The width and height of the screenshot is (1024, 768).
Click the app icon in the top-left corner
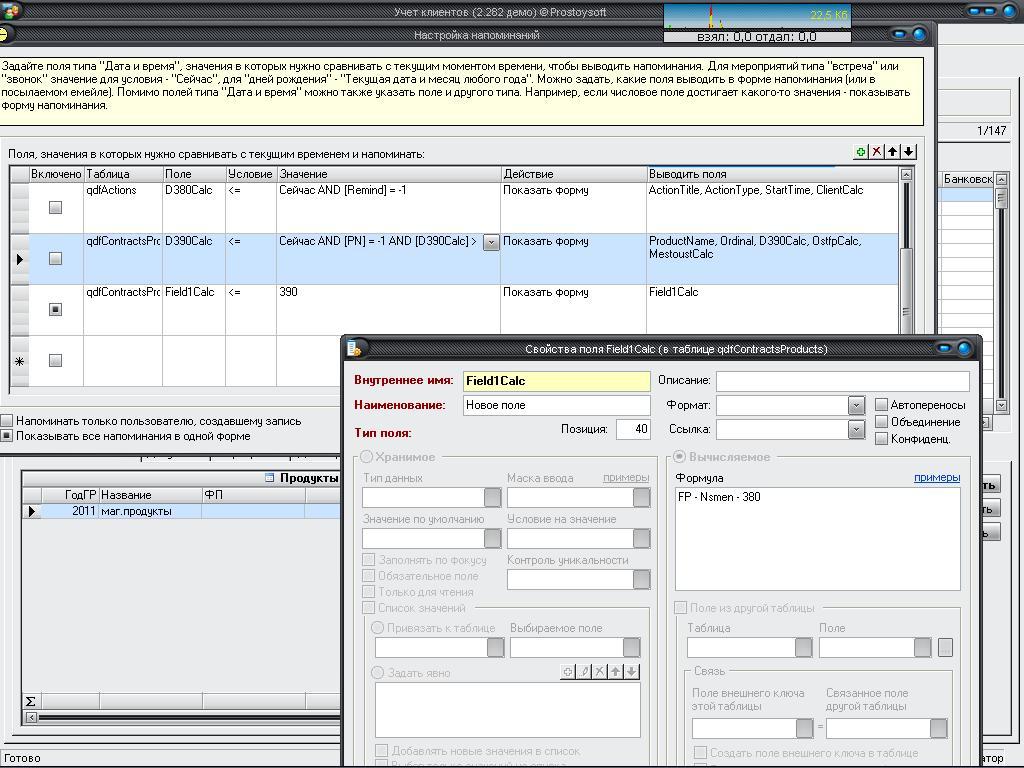click(11, 12)
